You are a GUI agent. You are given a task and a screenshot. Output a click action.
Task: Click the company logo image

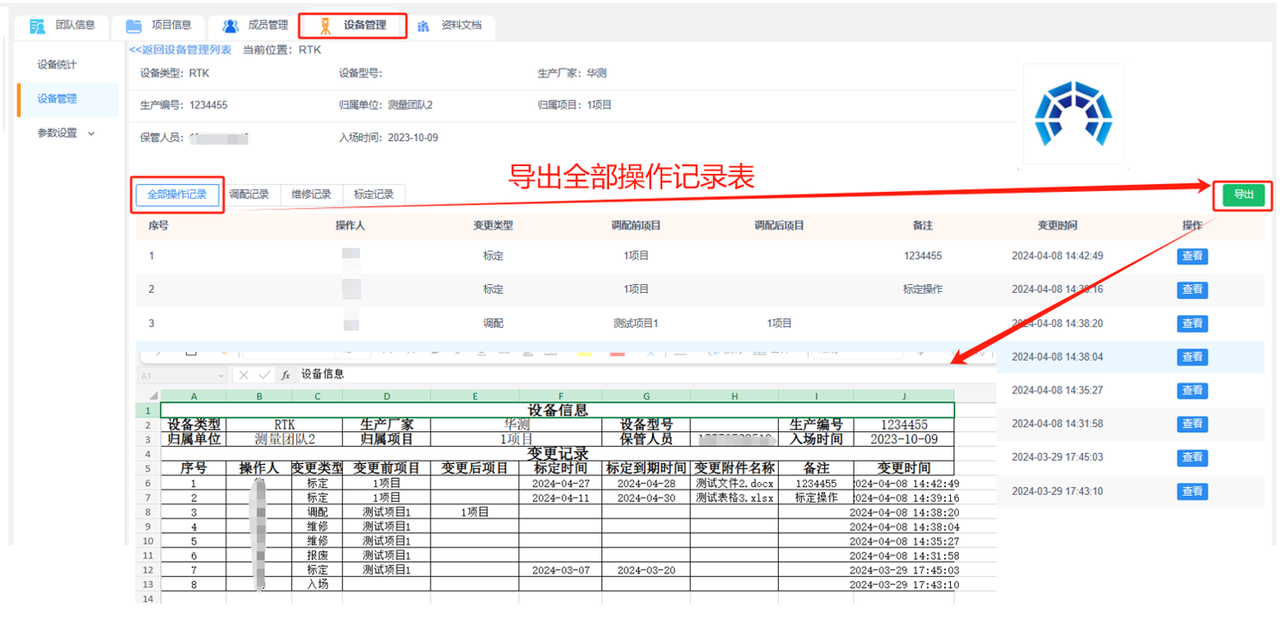tap(1072, 112)
